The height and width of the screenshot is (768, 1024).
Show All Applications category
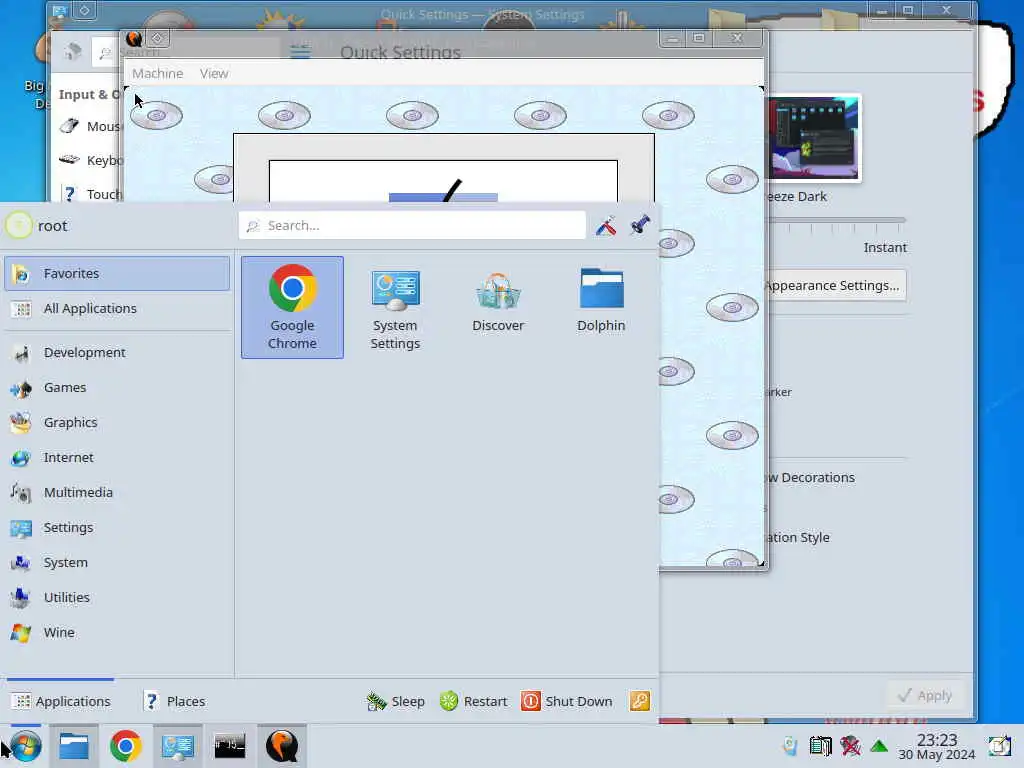tap(117, 308)
